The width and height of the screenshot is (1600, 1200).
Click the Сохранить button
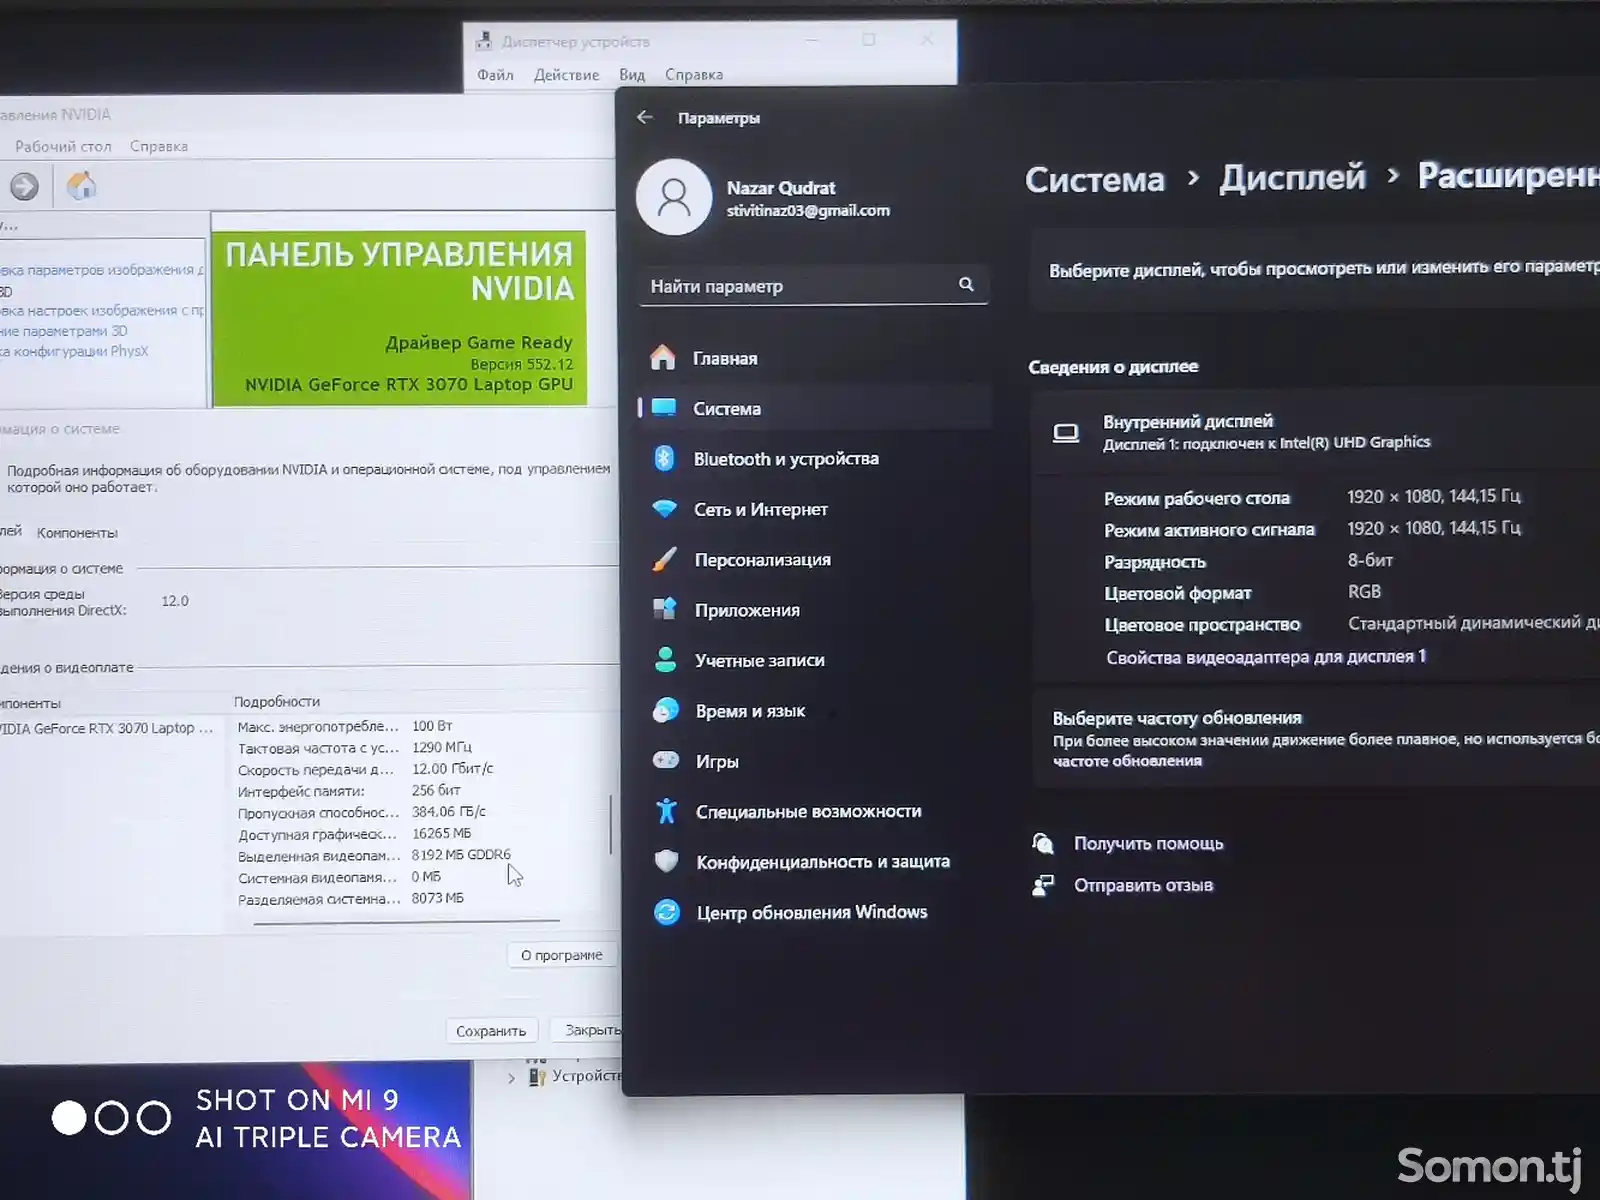pos(491,1031)
